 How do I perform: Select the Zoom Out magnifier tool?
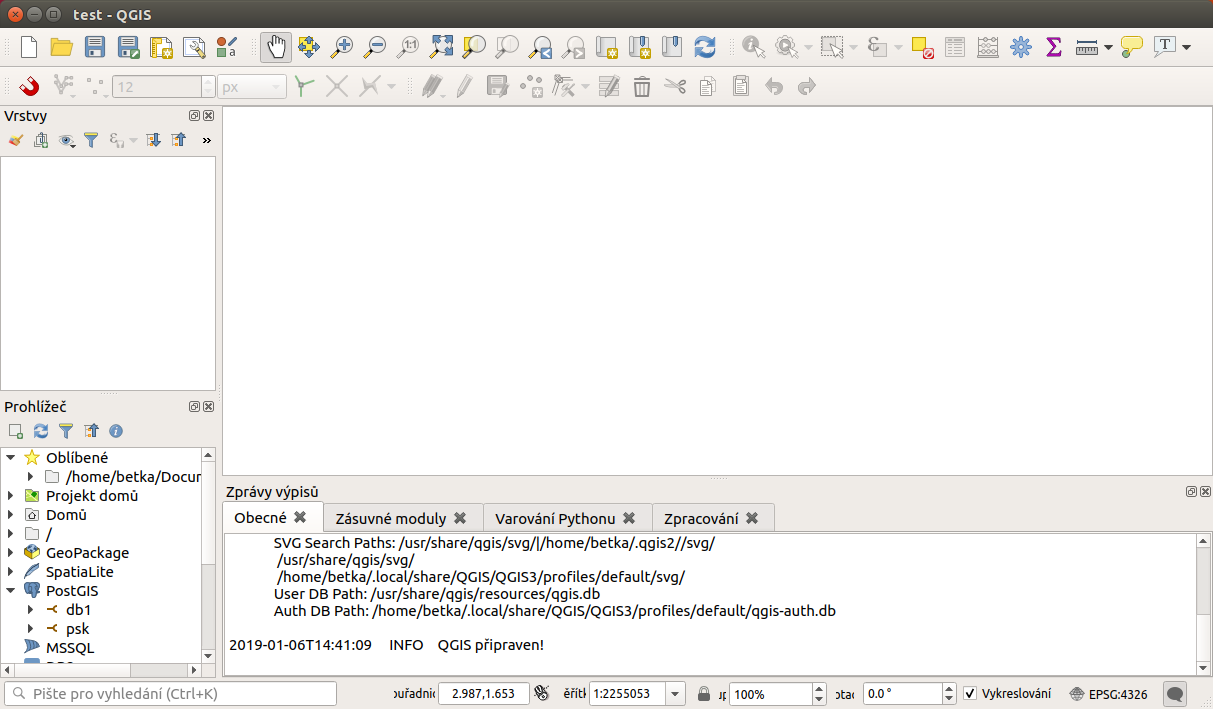point(375,46)
